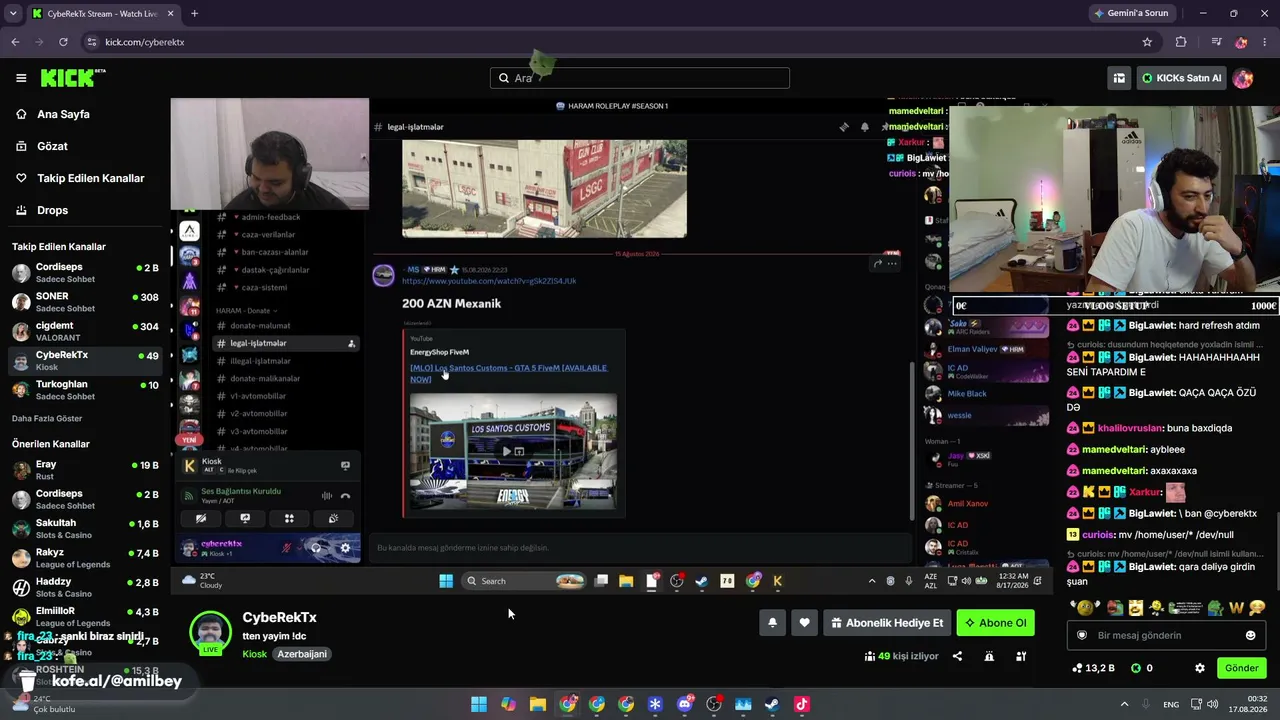Open Drops in the sidebar
This screenshot has height=720, width=1280.
(52, 210)
